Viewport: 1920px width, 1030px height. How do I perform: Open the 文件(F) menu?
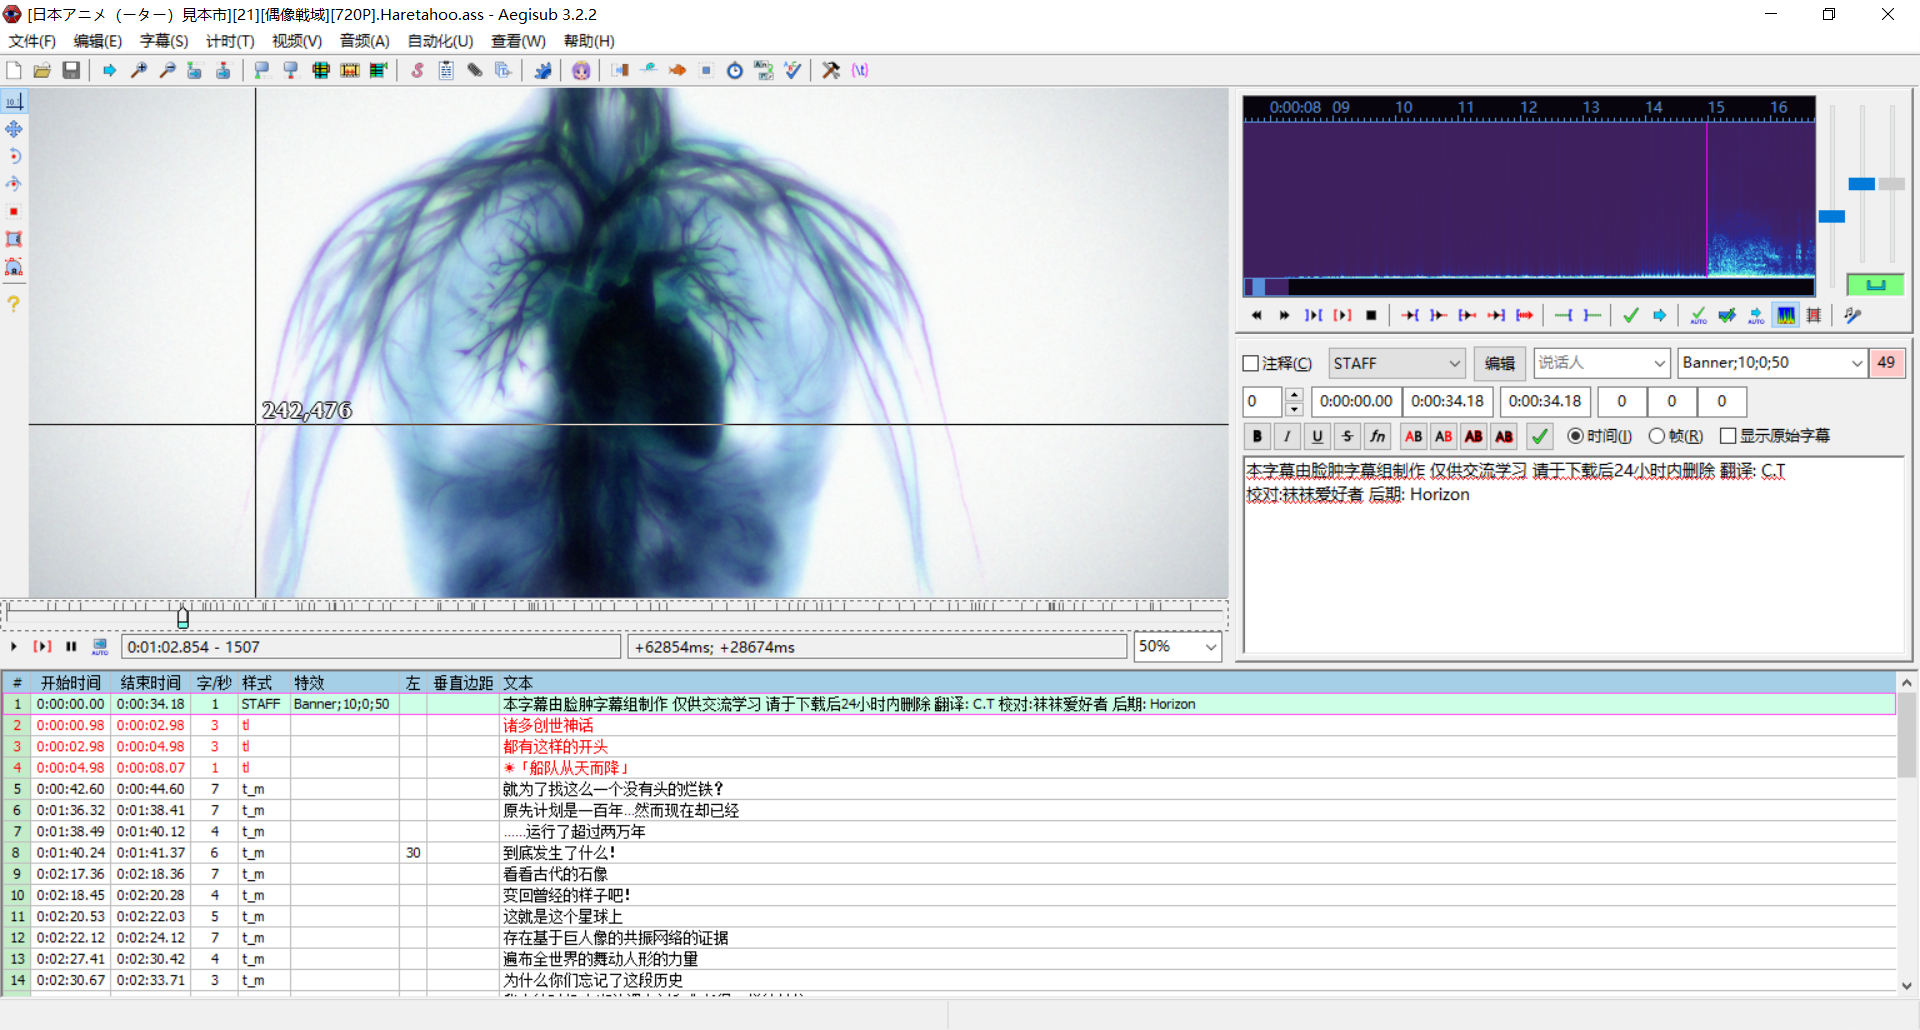[x=32, y=41]
